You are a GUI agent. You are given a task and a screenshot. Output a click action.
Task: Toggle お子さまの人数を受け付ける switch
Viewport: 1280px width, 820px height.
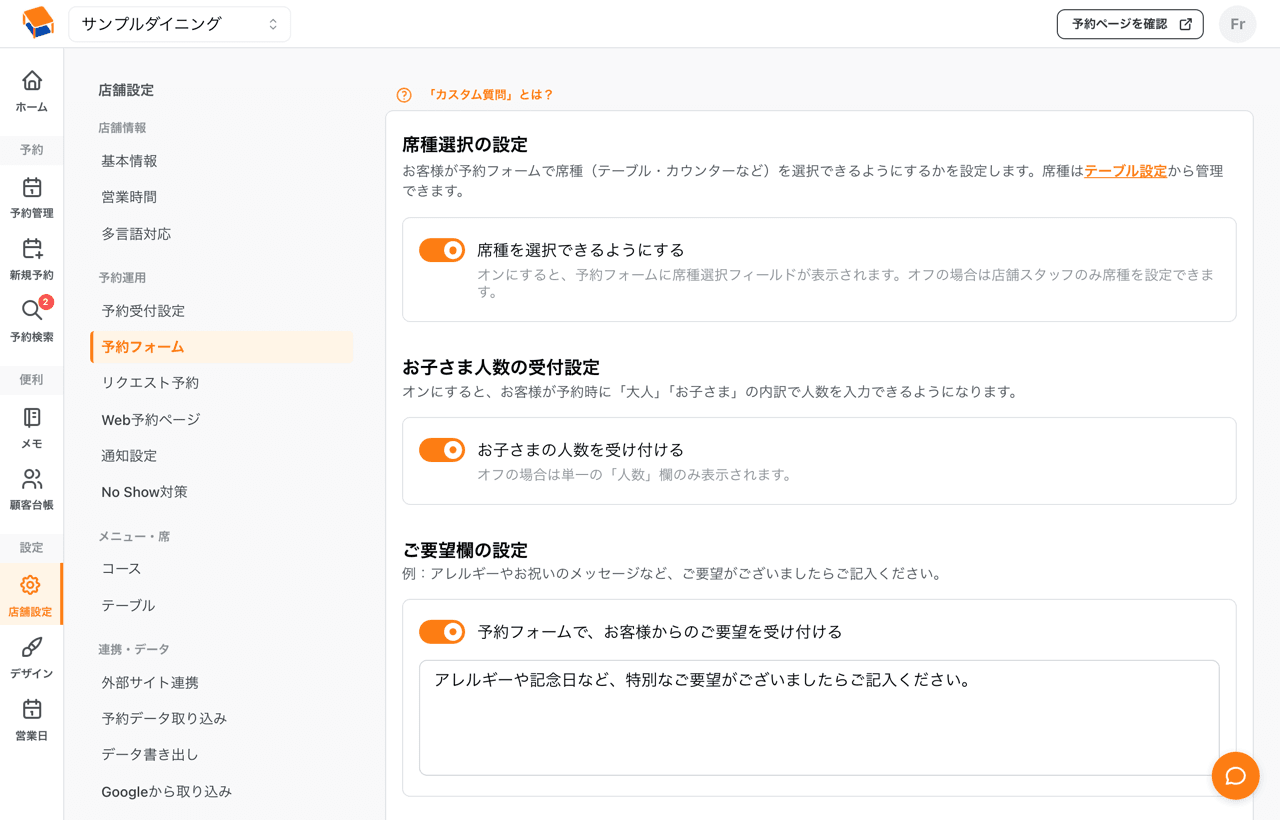[x=442, y=450]
